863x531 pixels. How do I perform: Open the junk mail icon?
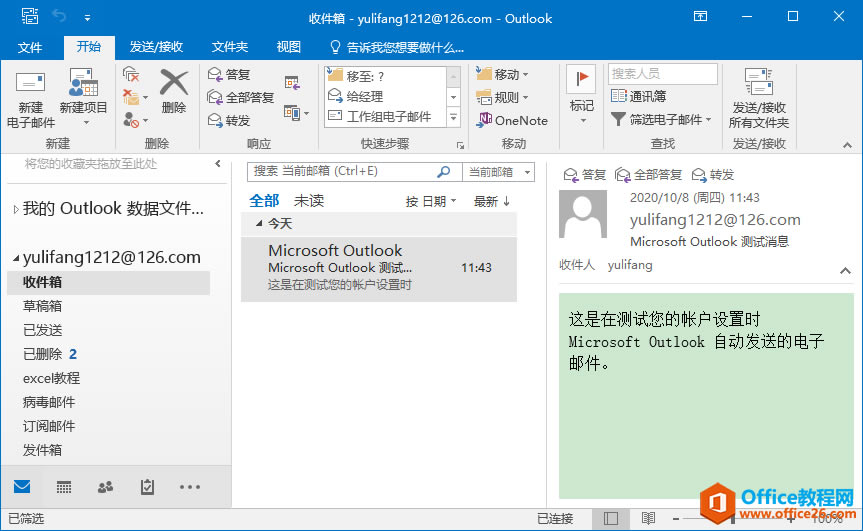135,119
